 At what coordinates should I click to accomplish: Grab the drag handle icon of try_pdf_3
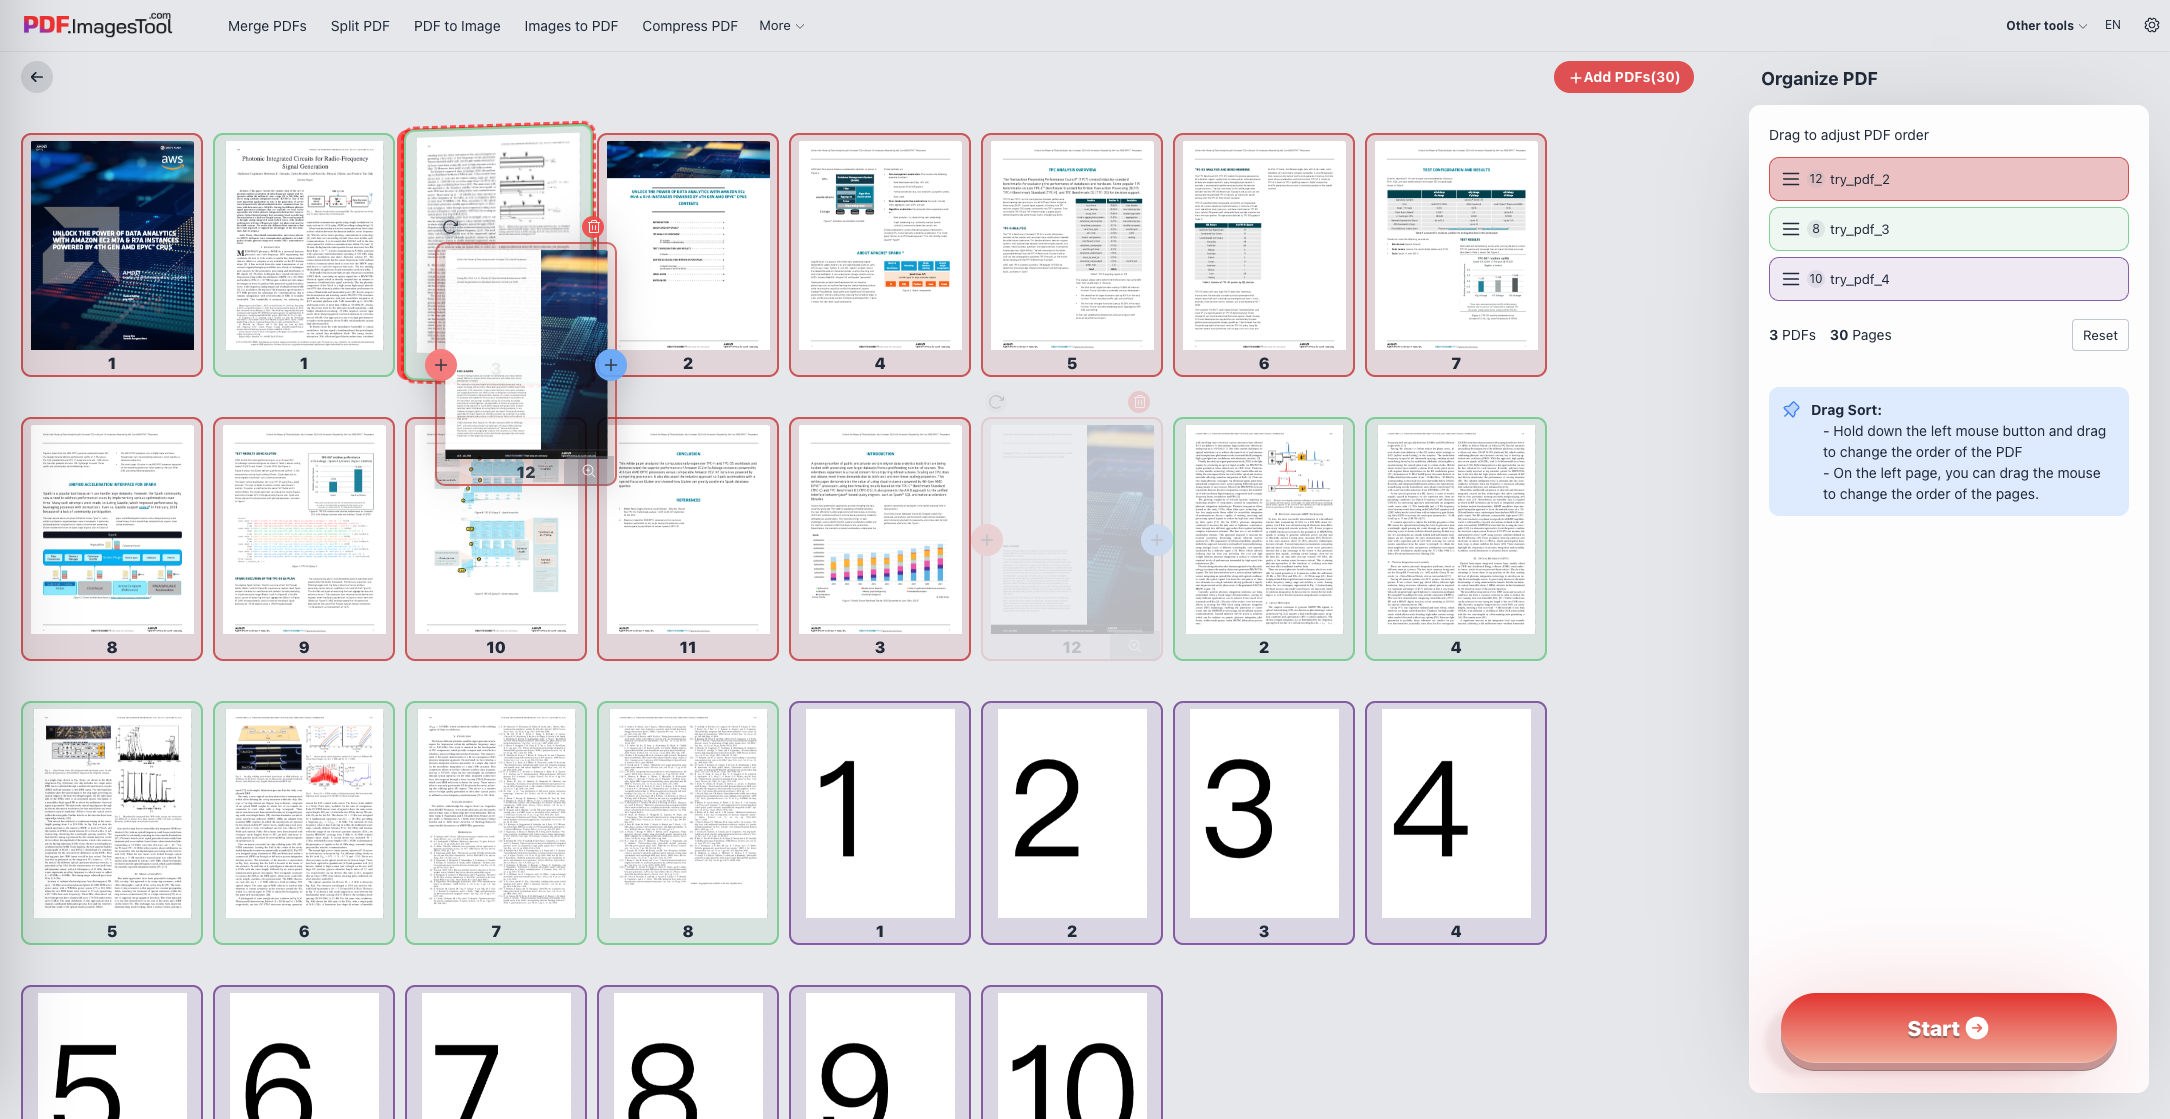click(1791, 229)
